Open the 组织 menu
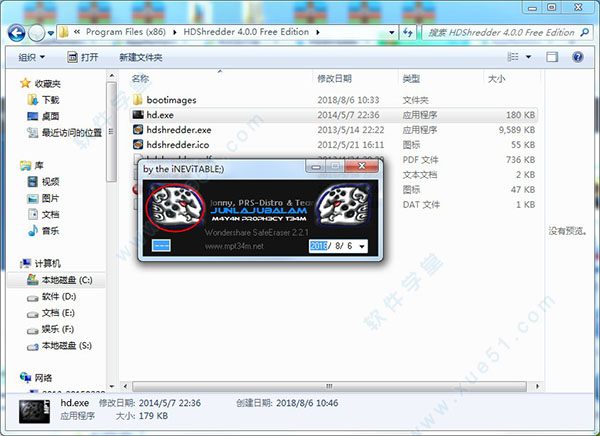The image size is (600, 436). click(31, 57)
